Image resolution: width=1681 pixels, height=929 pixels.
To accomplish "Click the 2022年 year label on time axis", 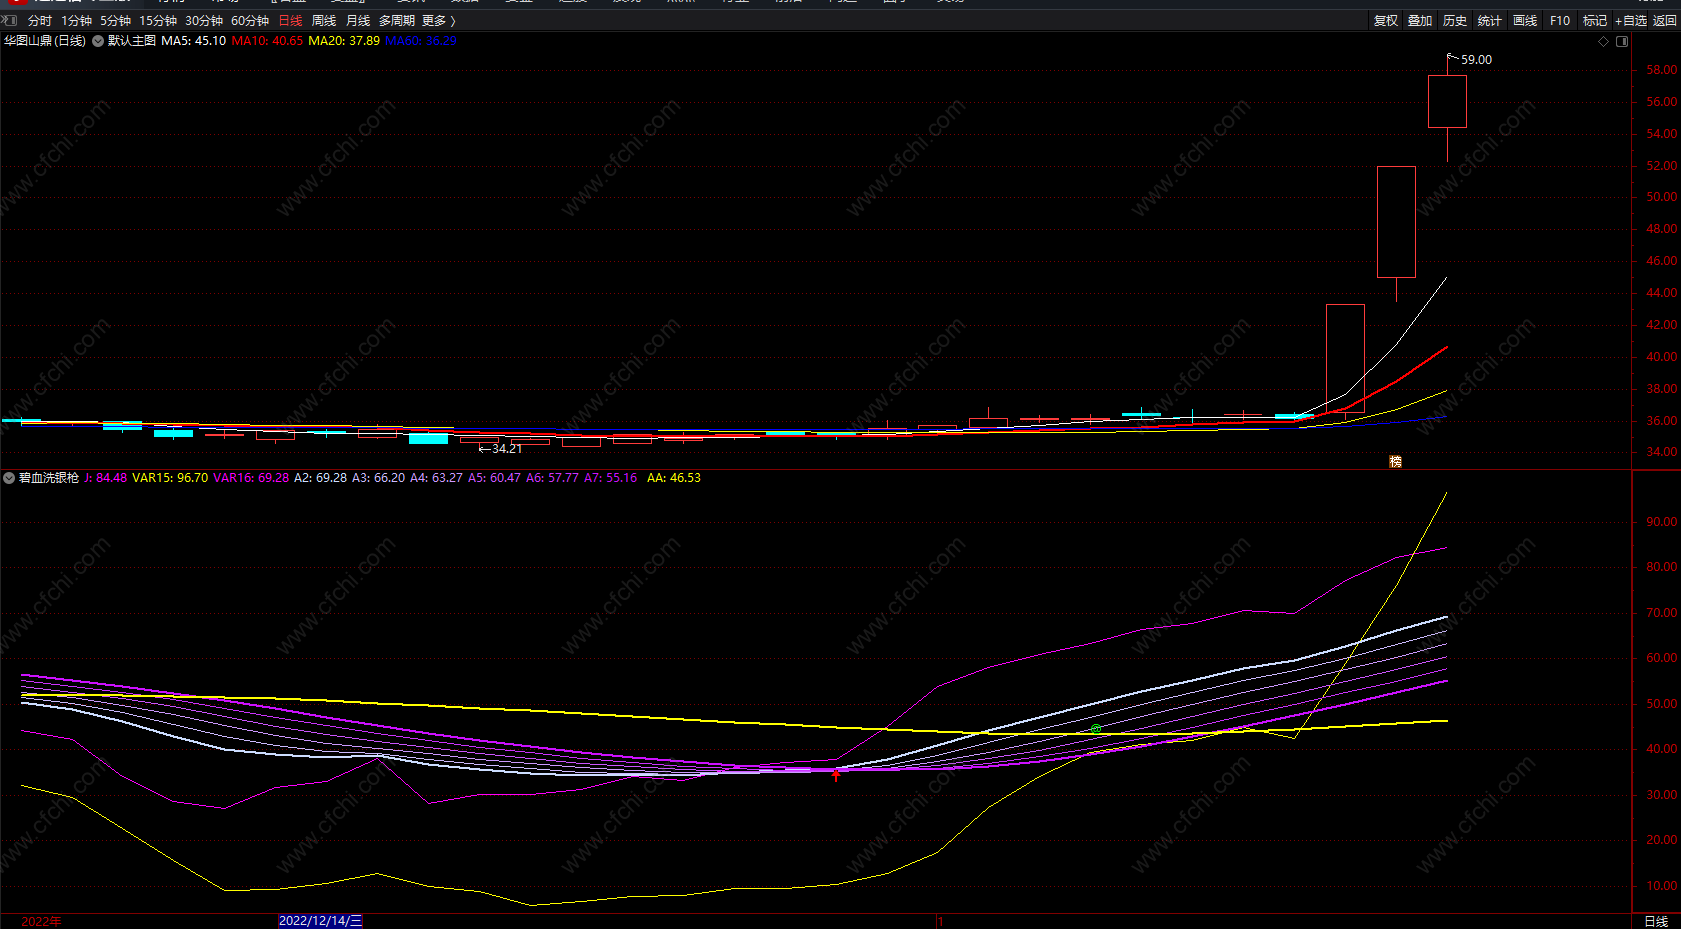I will (41, 921).
